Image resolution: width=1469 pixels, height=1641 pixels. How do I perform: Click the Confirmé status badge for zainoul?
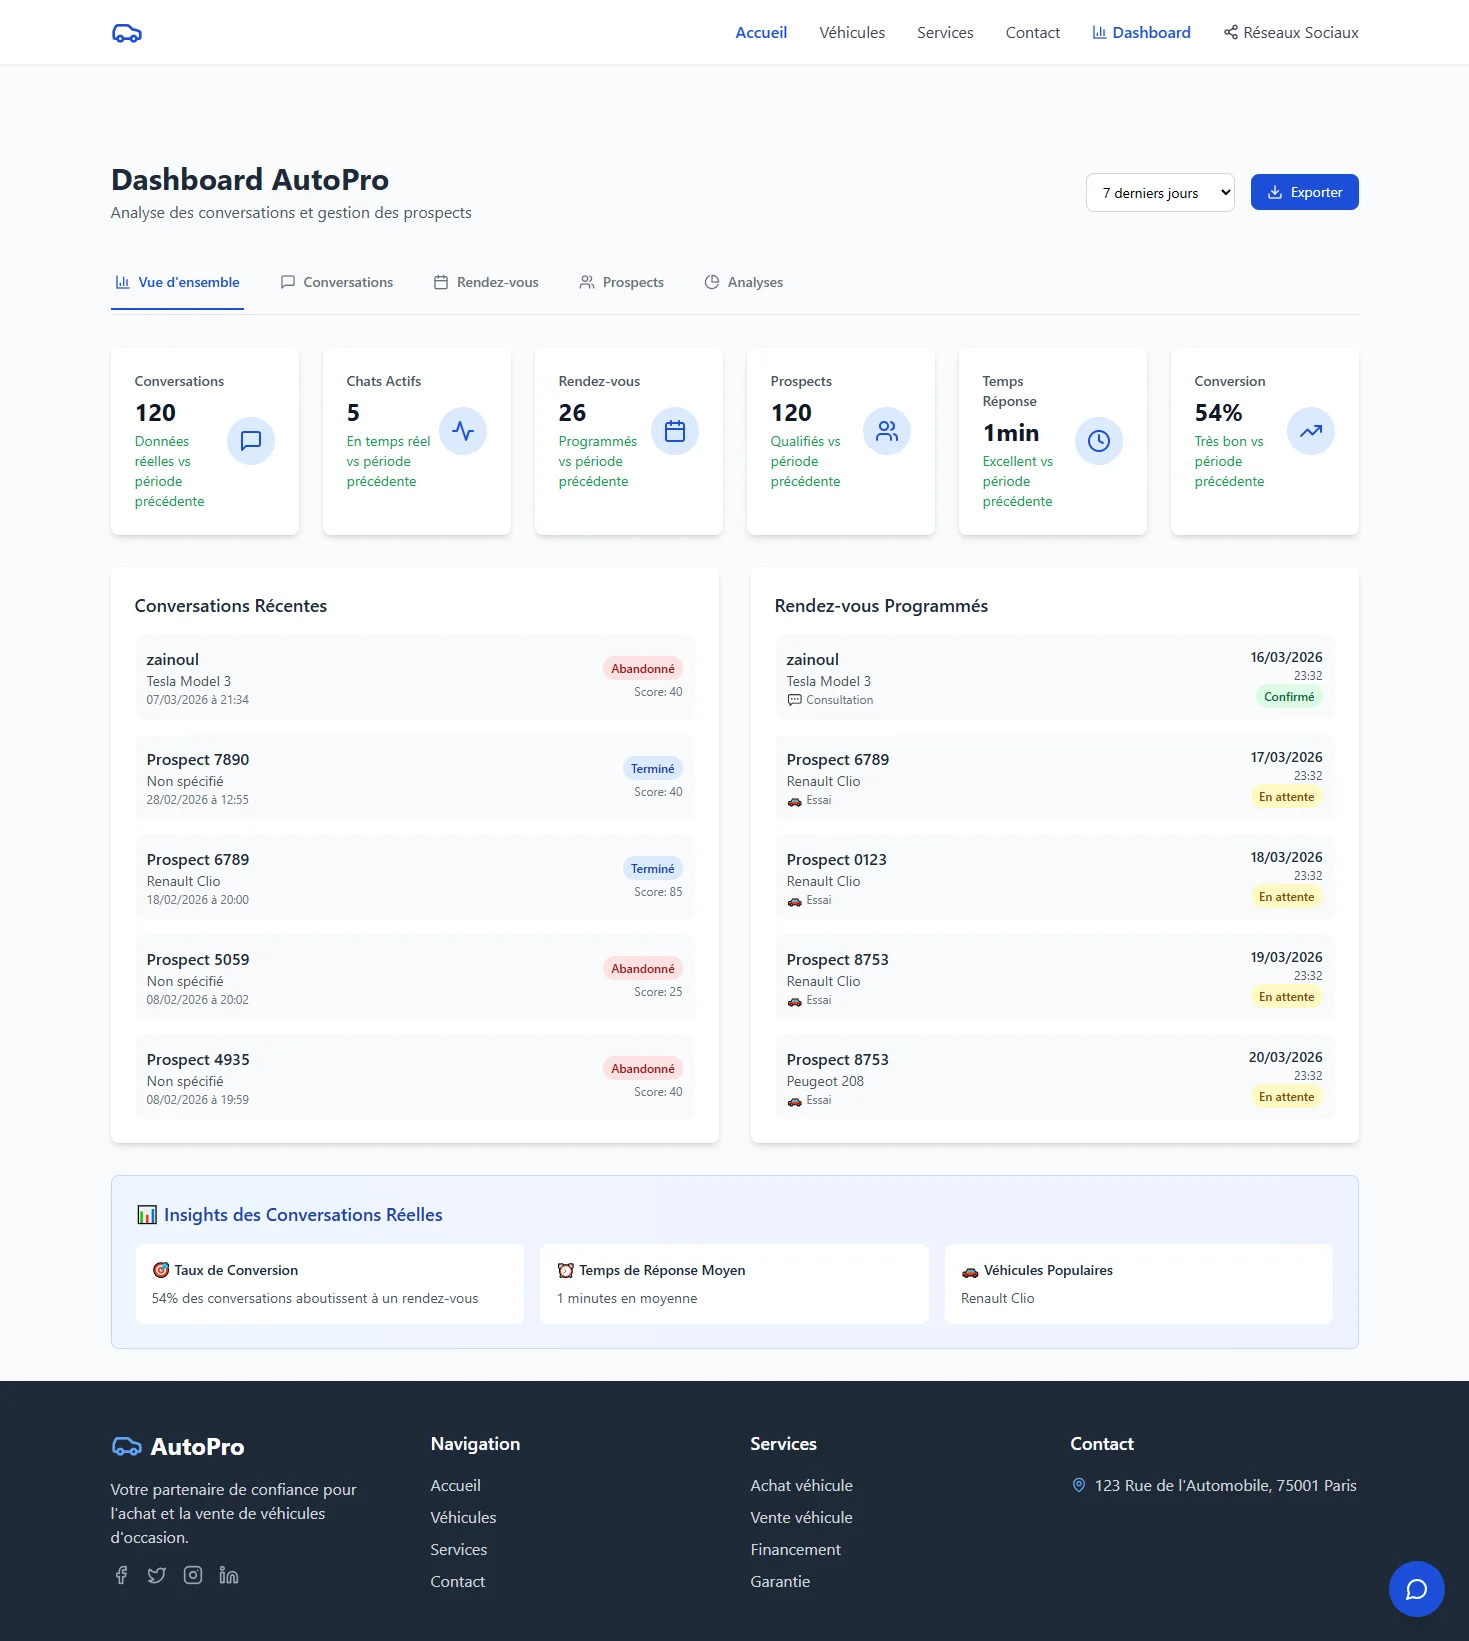point(1289,697)
